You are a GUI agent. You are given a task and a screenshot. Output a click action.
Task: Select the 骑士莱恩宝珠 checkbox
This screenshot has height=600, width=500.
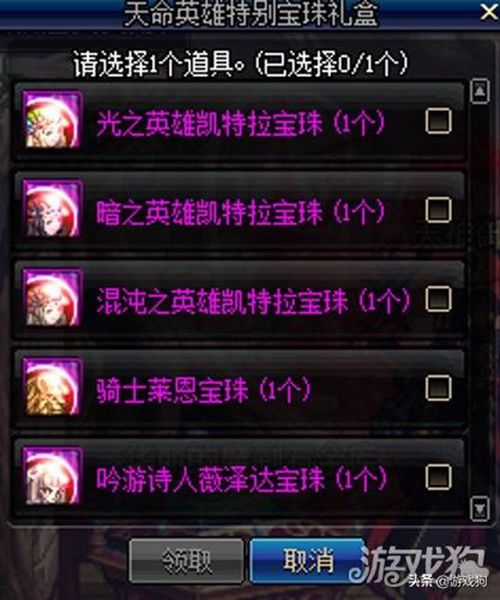point(438,387)
